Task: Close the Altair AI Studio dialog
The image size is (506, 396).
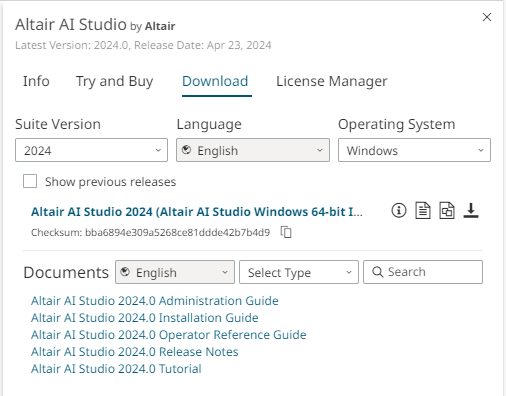Action: click(x=487, y=17)
